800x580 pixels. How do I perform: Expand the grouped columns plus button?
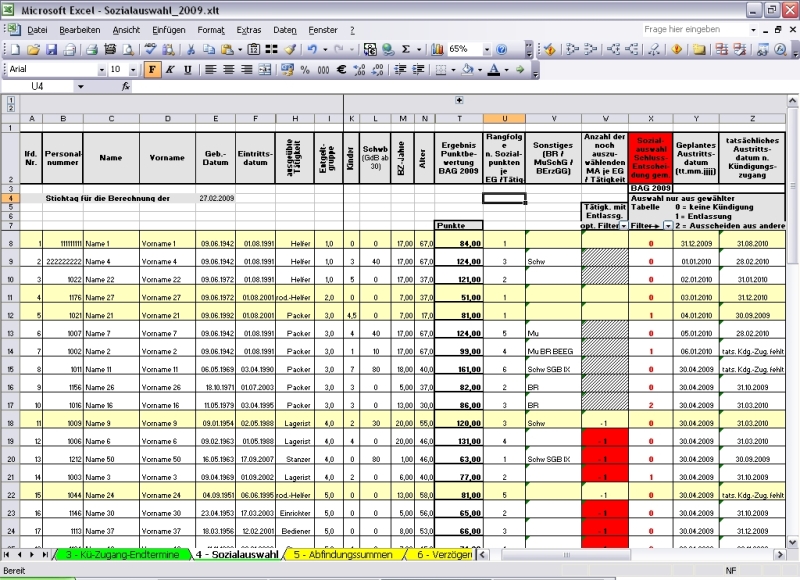pos(459,100)
